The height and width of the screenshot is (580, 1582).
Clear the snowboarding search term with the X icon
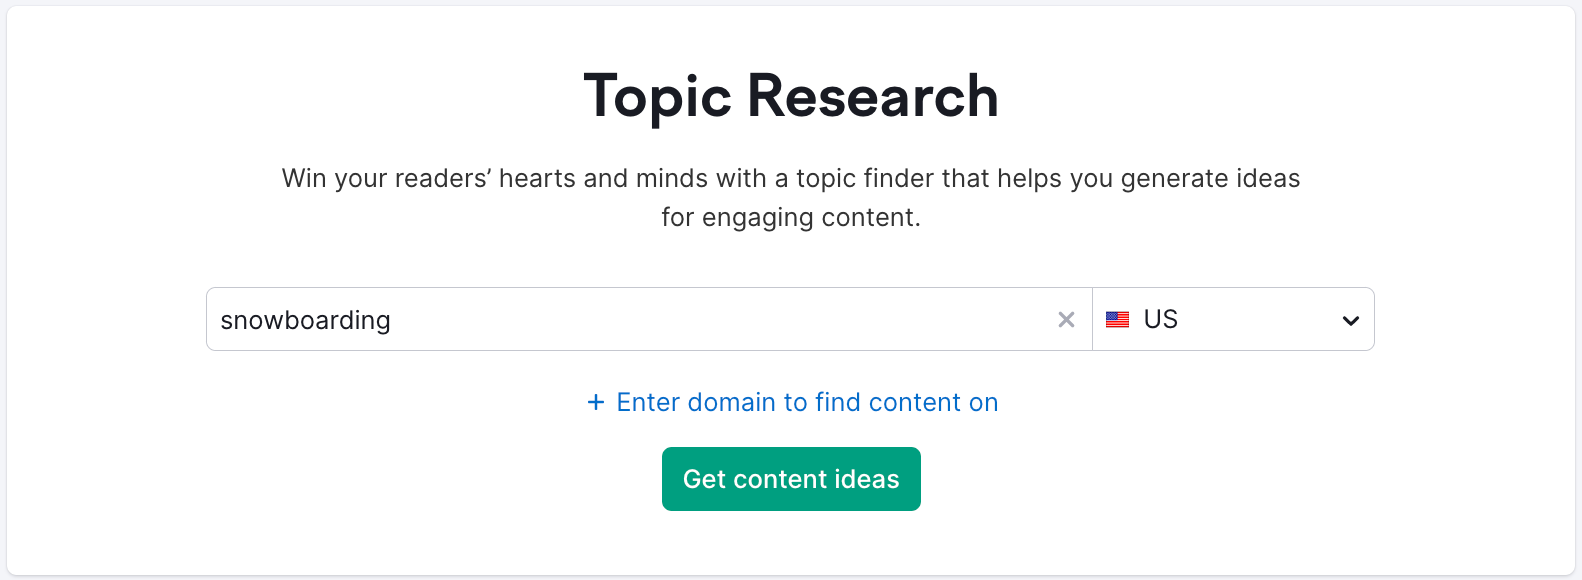1066,319
